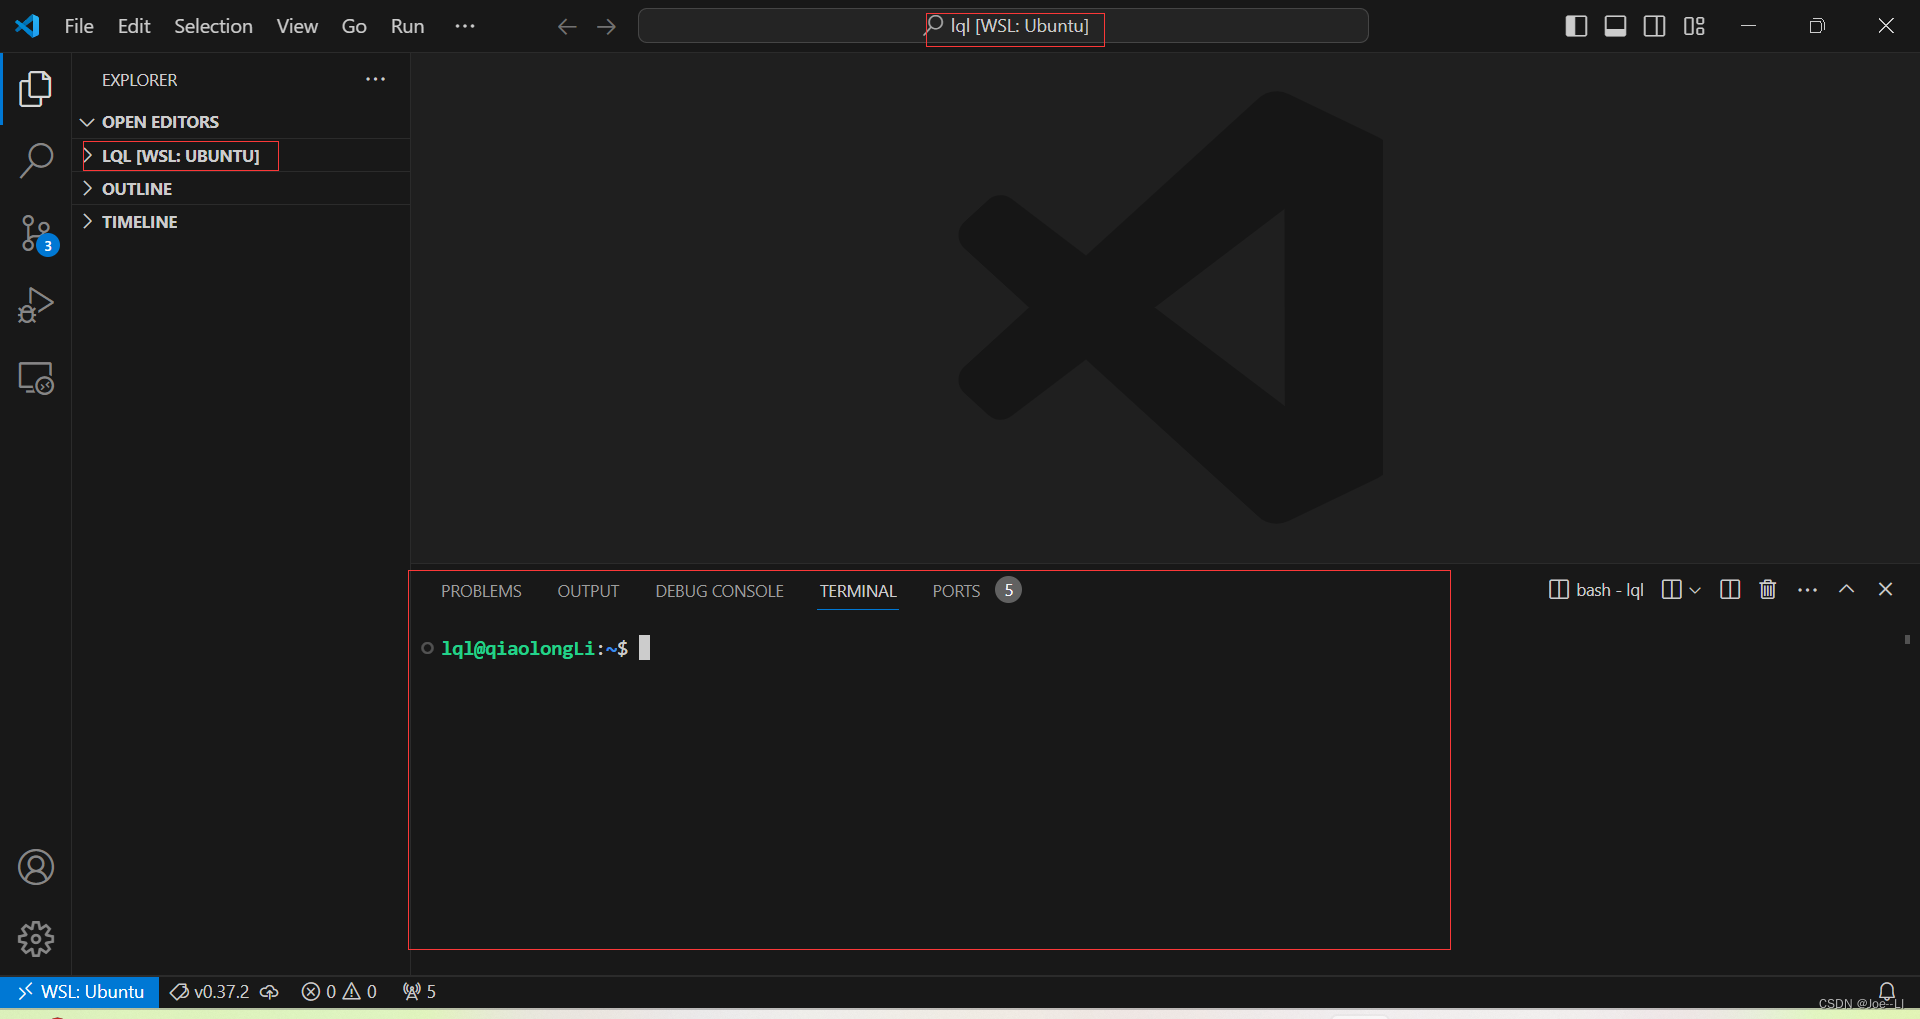
Task: Collapse the Open Editors section
Action: click(x=241, y=122)
